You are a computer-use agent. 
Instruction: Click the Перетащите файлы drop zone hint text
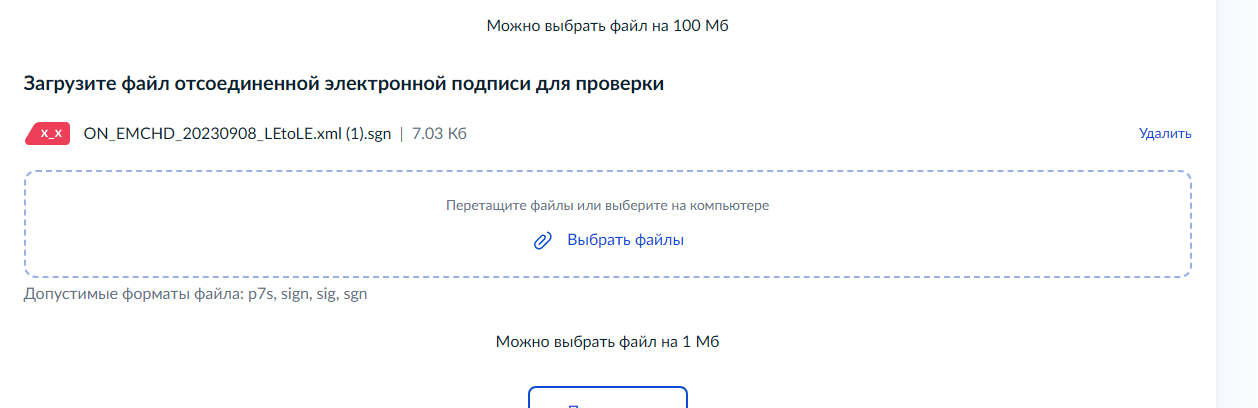click(607, 205)
